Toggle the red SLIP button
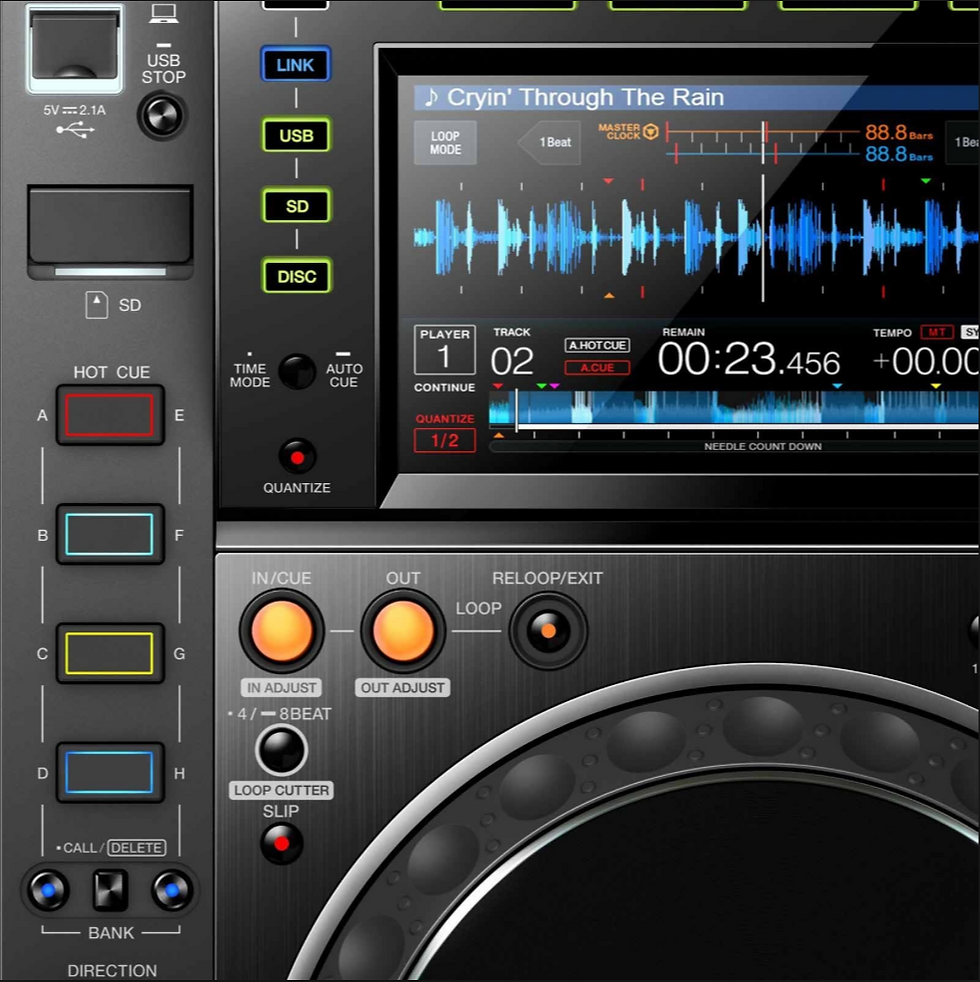This screenshot has width=980, height=982. (x=282, y=844)
